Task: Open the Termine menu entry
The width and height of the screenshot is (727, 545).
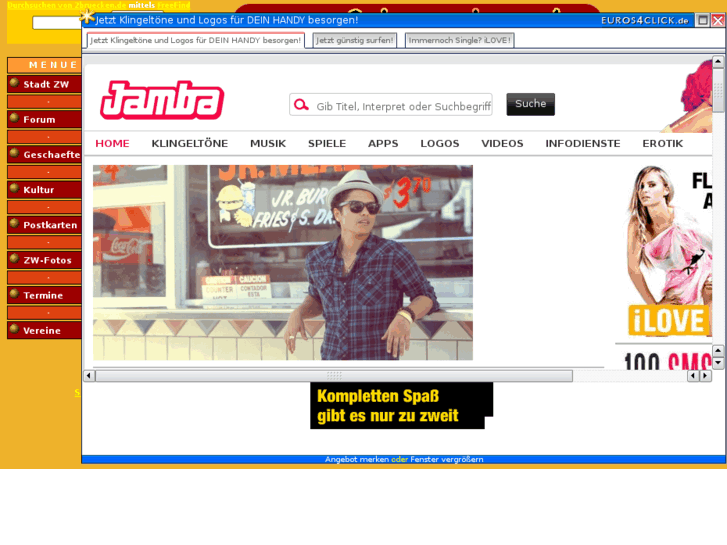Action: tap(45, 295)
